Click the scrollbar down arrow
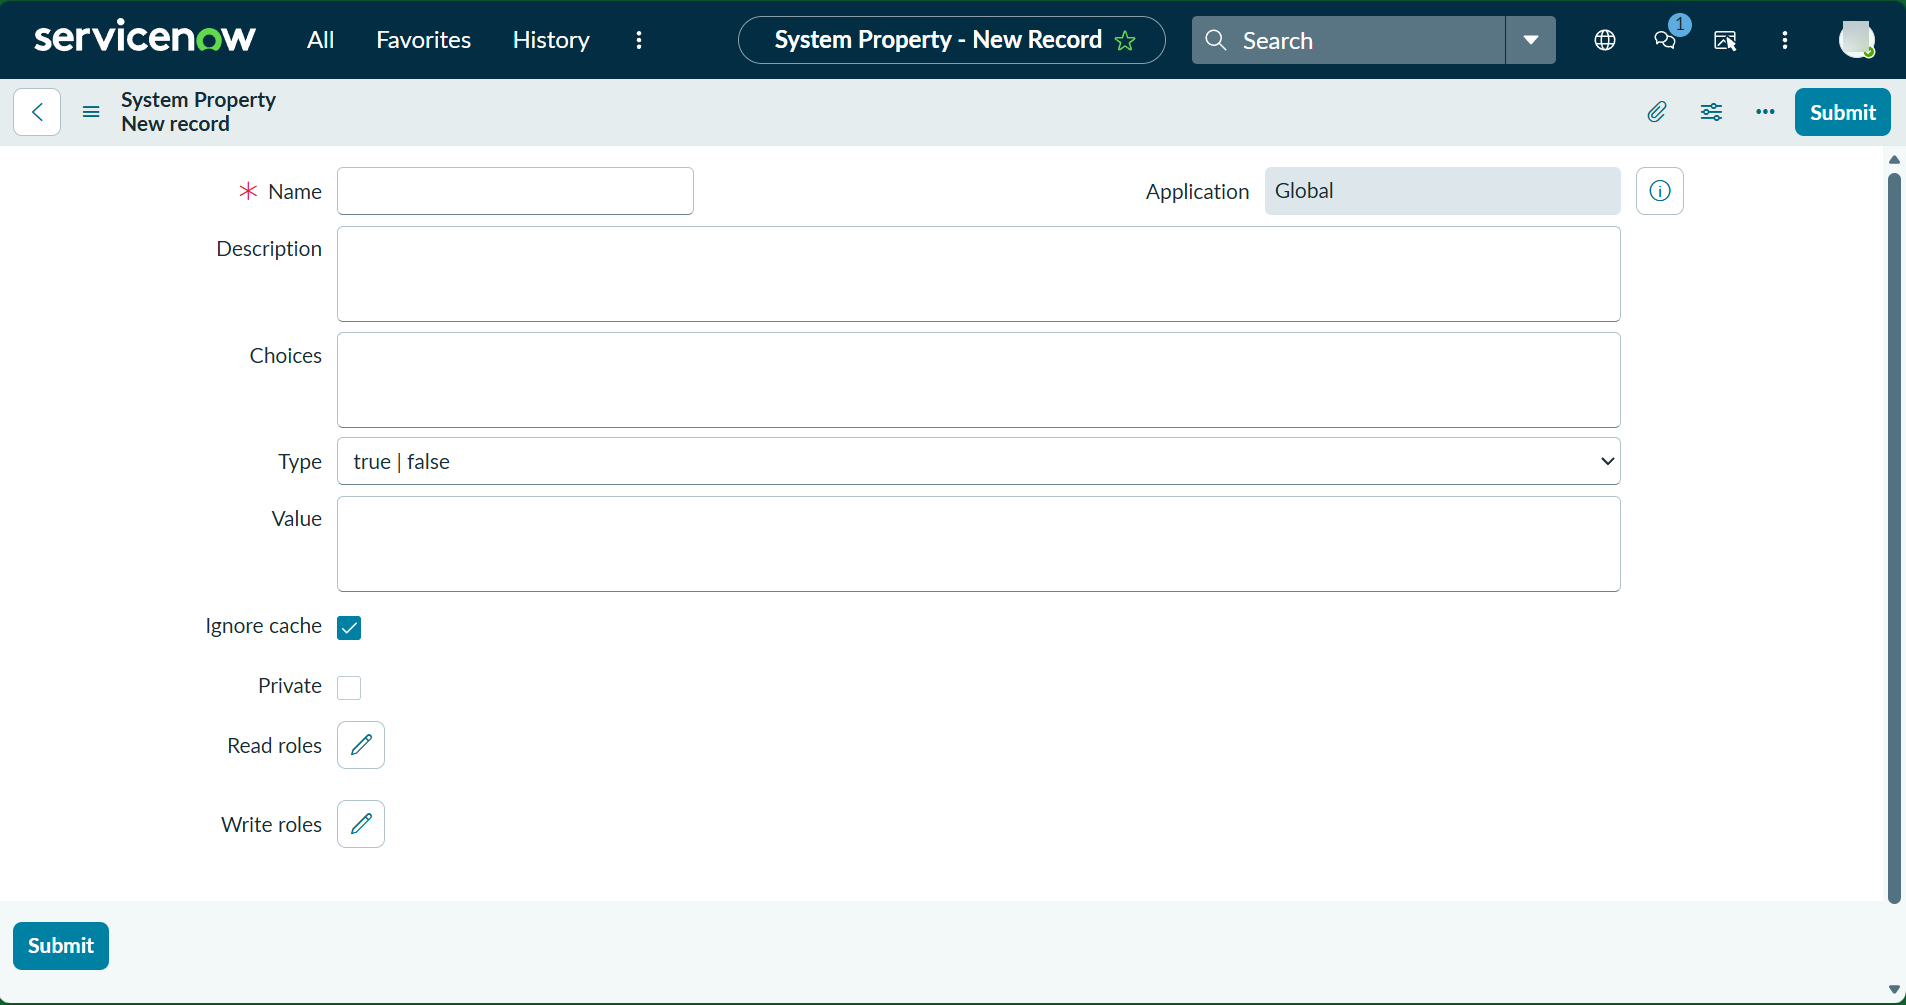Image resolution: width=1906 pixels, height=1005 pixels. pyautogui.click(x=1894, y=990)
